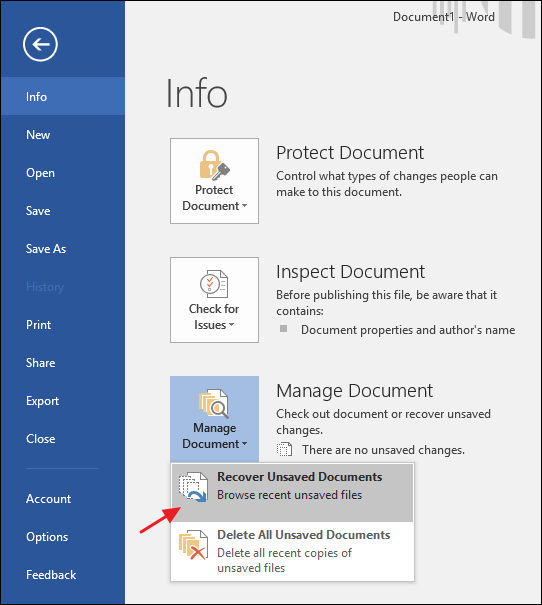This screenshot has width=542, height=605.
Task: Expand the Check for Issues dropdown arrow
Action: tap(231, 325)
